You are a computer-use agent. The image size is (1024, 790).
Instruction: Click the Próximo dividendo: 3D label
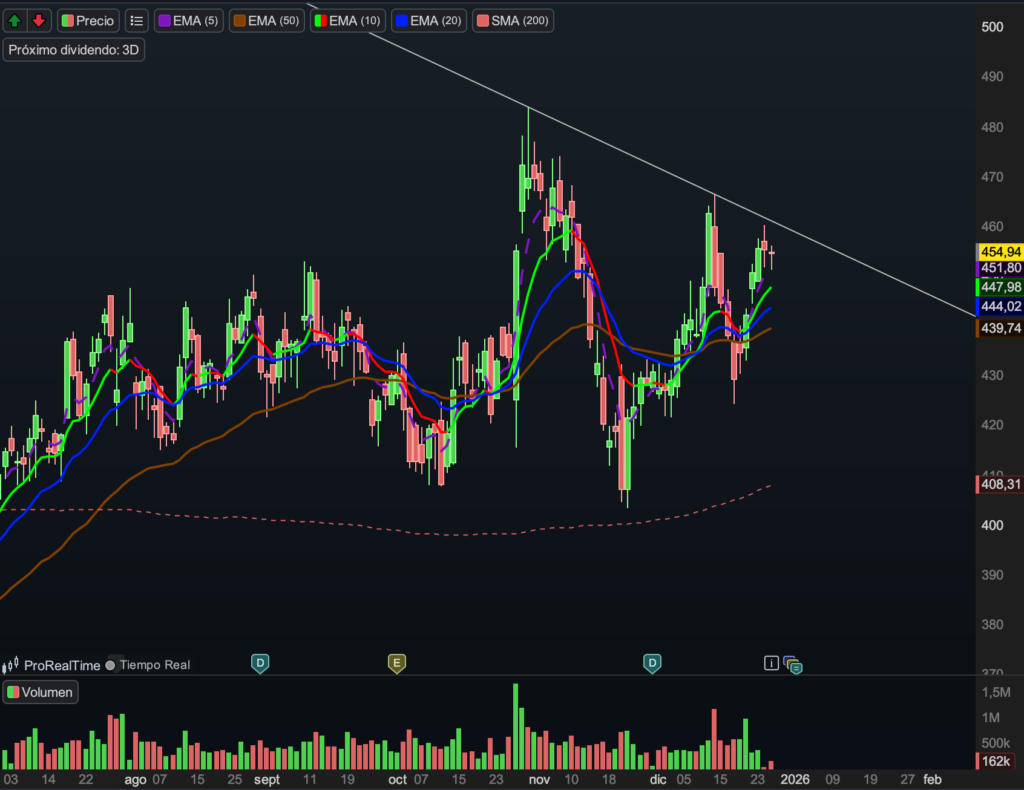tap(74, 50)
